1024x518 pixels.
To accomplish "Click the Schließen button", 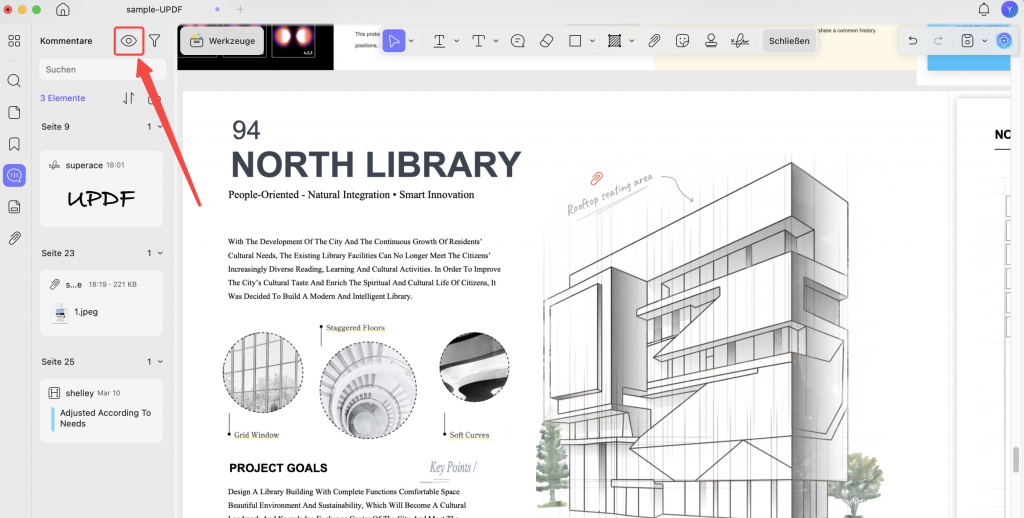I will coord(789,40).
